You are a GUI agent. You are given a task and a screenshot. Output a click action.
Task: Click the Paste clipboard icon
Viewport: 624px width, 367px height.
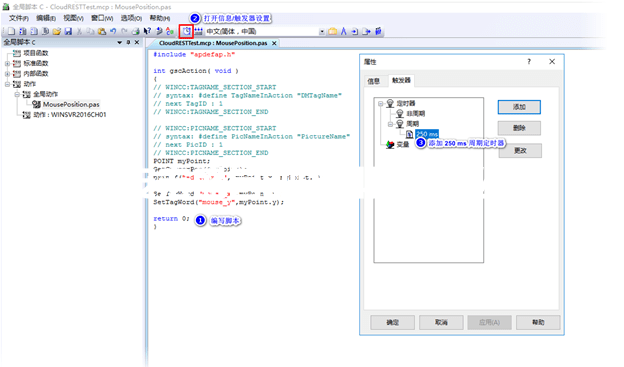[102, 31]
